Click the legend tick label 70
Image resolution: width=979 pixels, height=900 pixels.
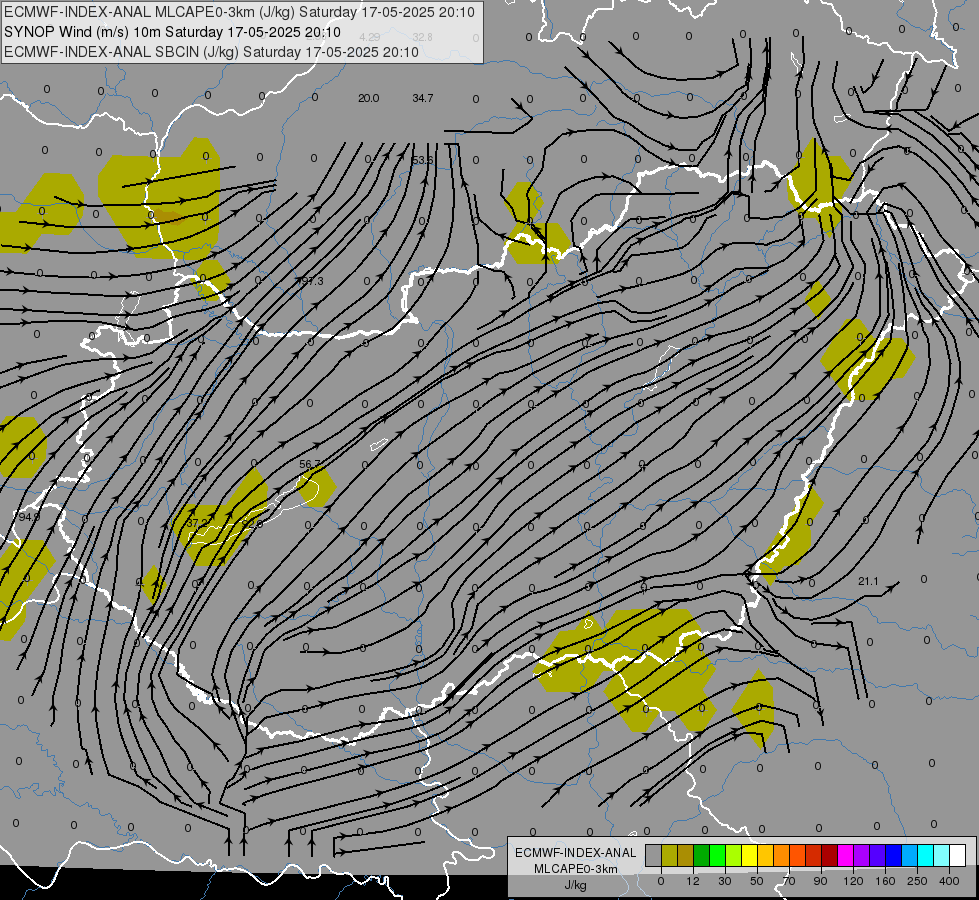click(x=789, y=881)
